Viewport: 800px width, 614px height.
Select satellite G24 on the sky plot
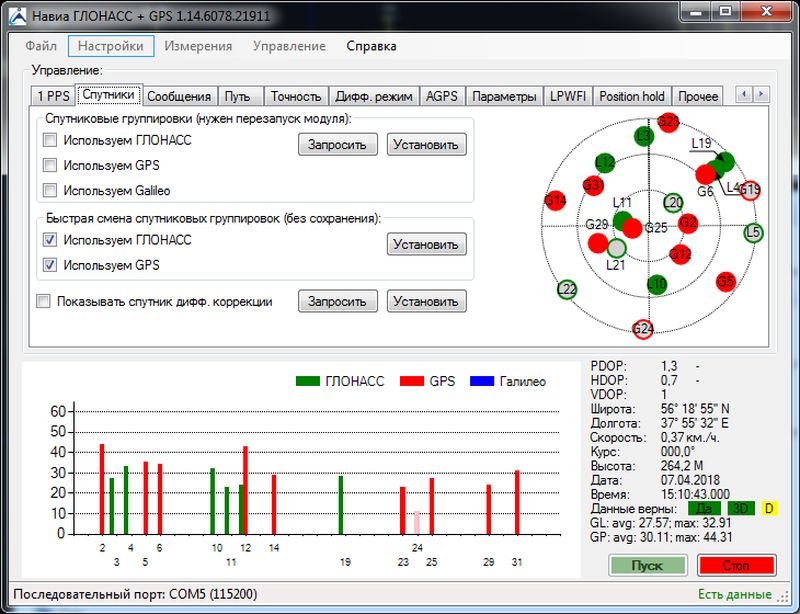(x=643, y=329)
